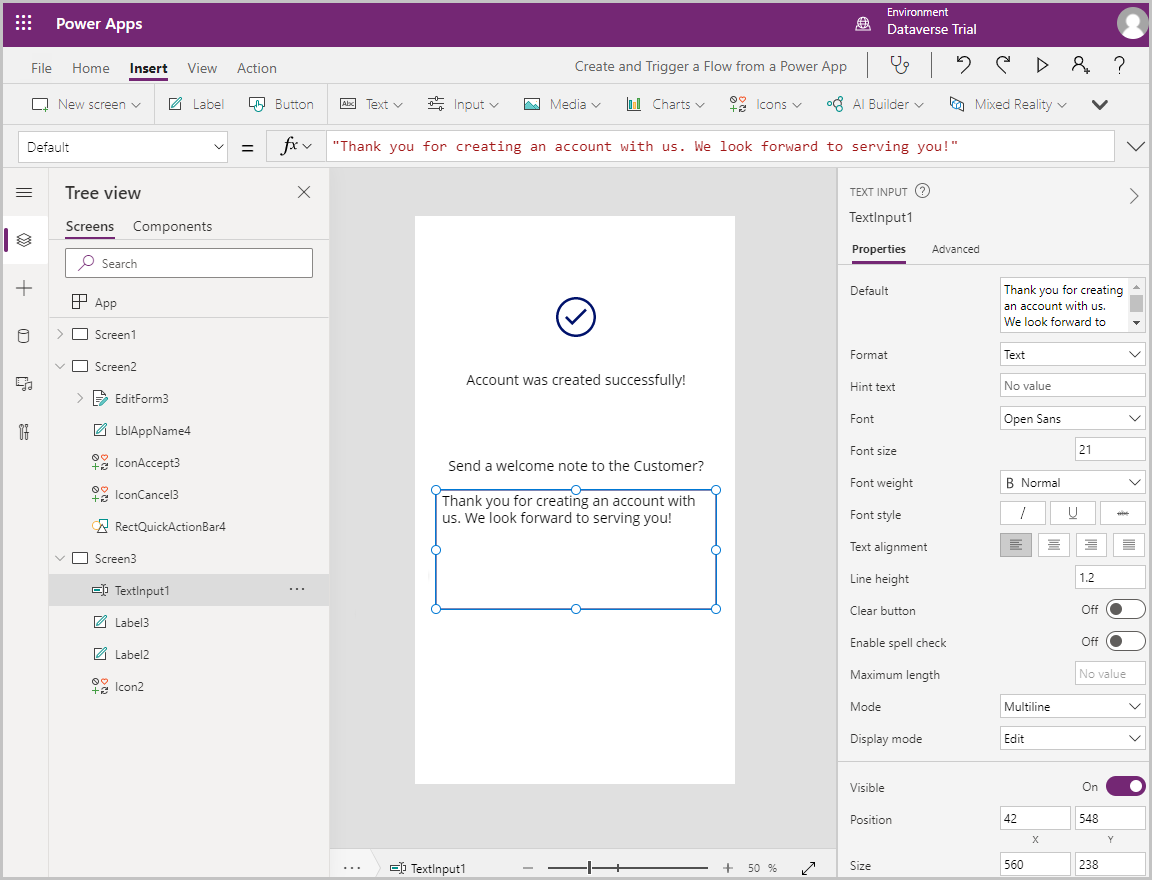Open the fx function dropdown
Image resolution: width=1152 pixels, height=880 pixels.
[296, 146]
